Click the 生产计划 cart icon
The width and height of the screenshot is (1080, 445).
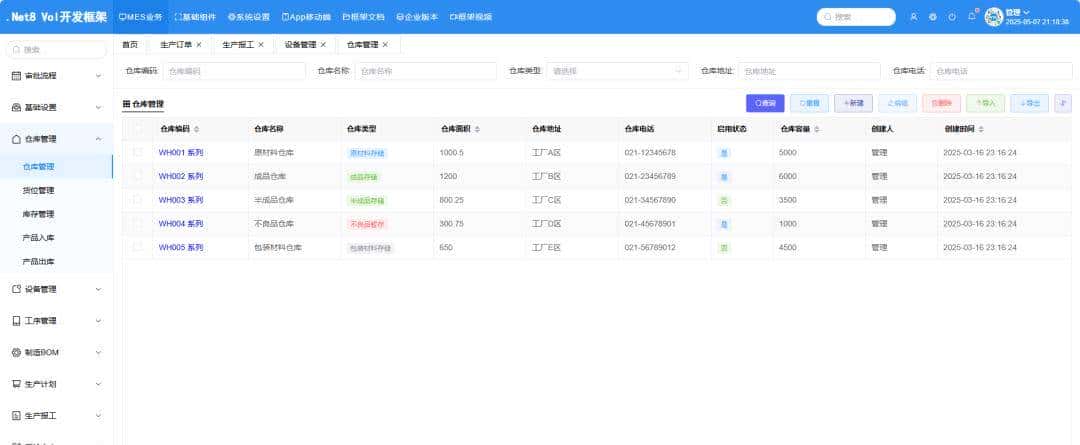pos(17,384)
